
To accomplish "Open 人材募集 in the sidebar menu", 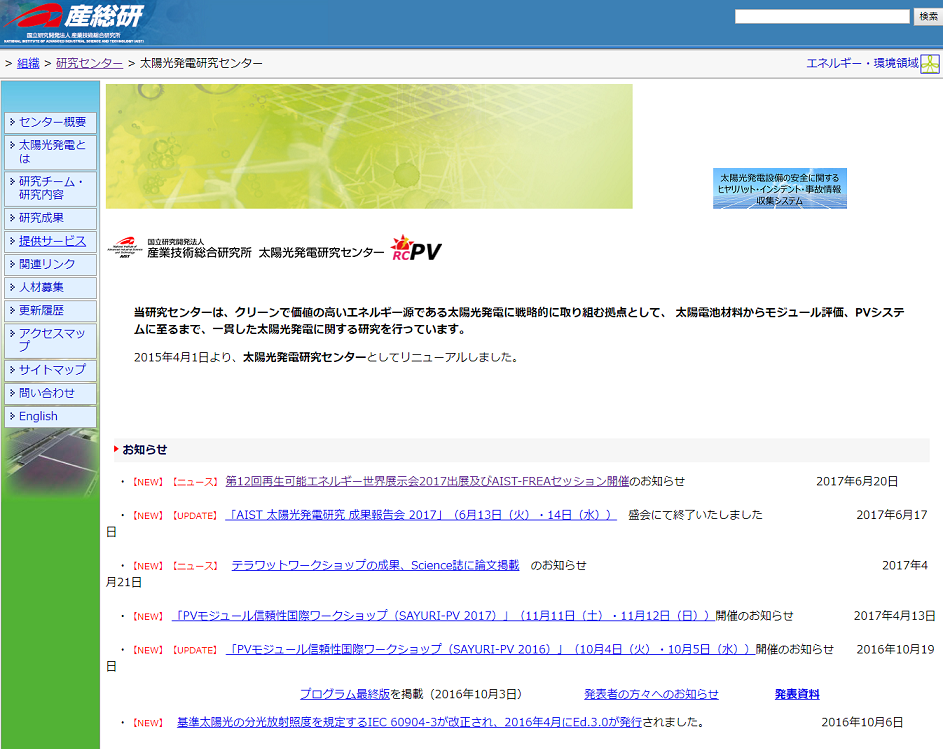I will click(x=51, y=287).
